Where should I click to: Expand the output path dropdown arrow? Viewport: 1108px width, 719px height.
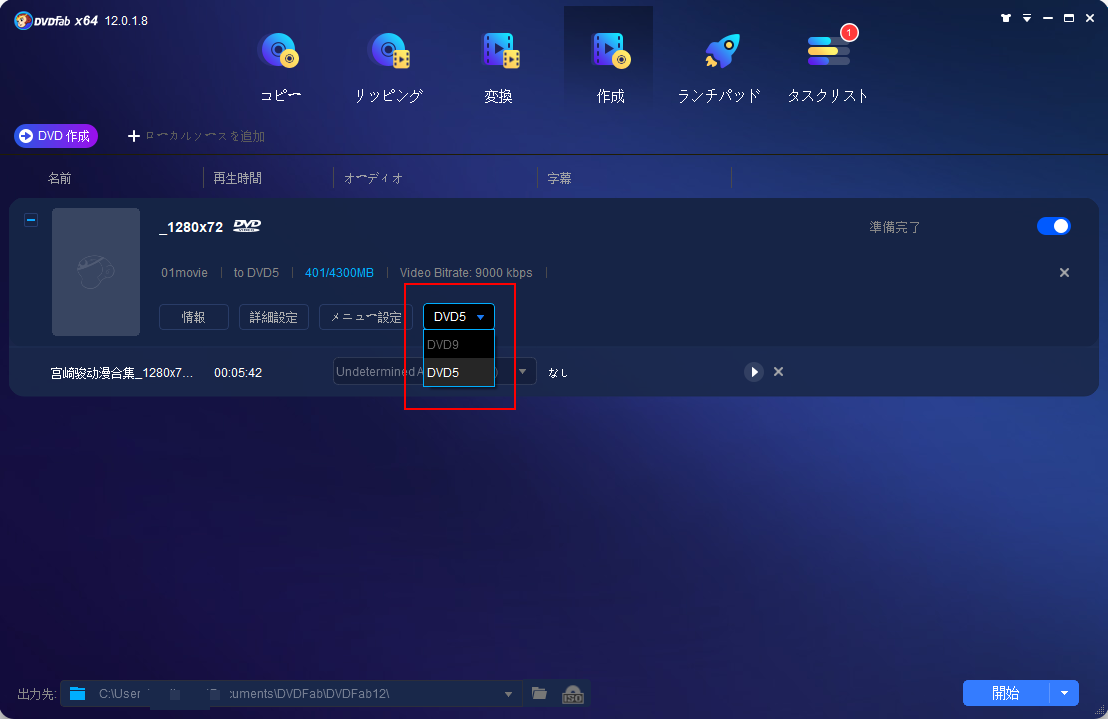pos(508,694)
